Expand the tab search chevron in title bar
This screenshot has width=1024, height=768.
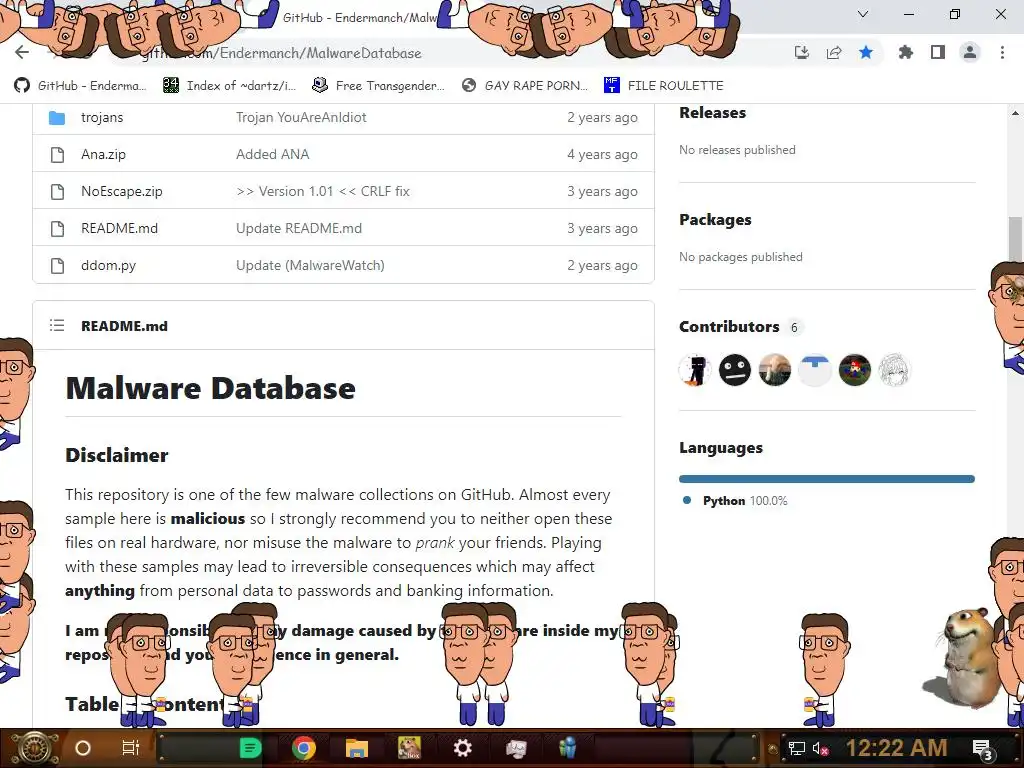click(x=863, y=14)
